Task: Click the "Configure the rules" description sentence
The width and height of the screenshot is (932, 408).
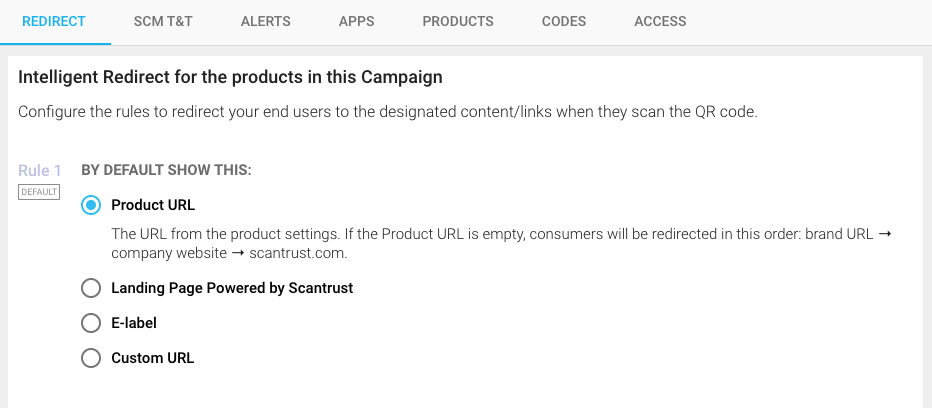Action: coord(387,112)
